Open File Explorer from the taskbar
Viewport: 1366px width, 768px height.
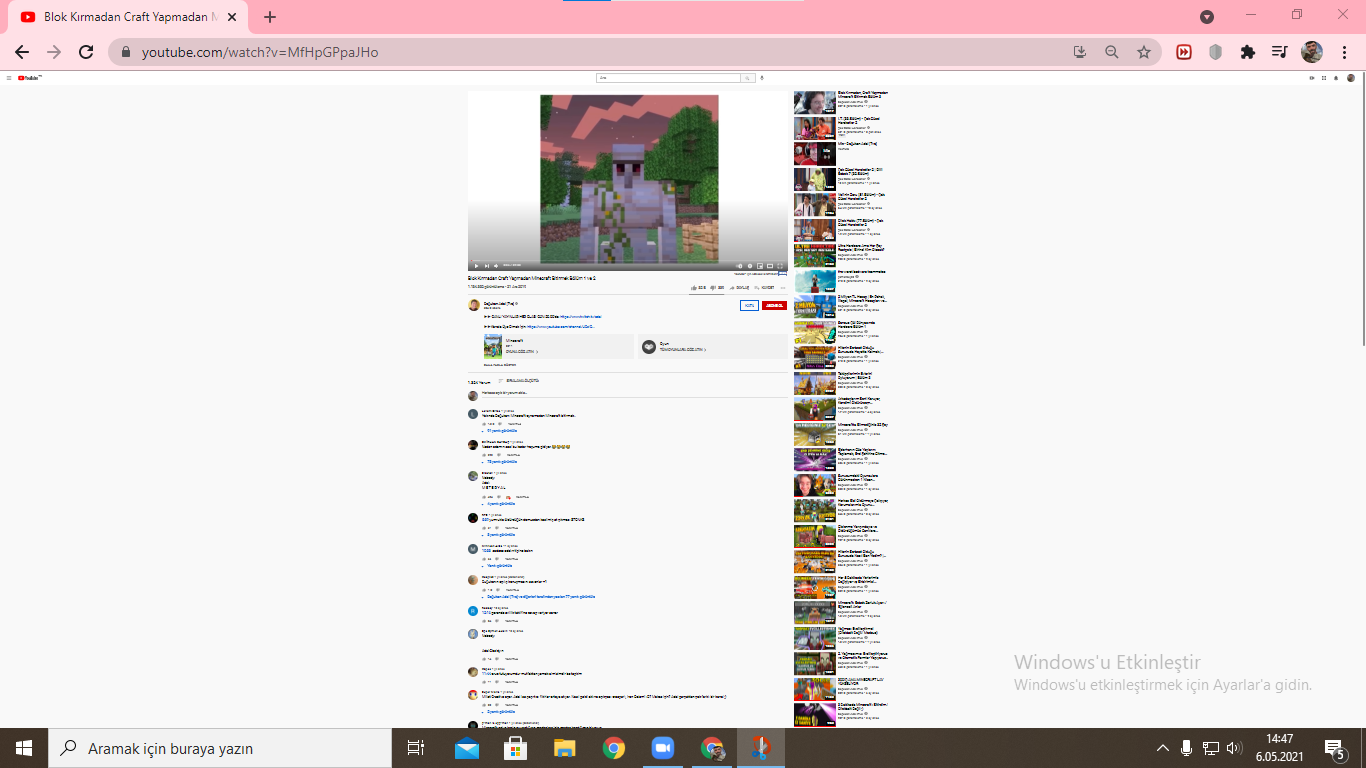point(565,748)
